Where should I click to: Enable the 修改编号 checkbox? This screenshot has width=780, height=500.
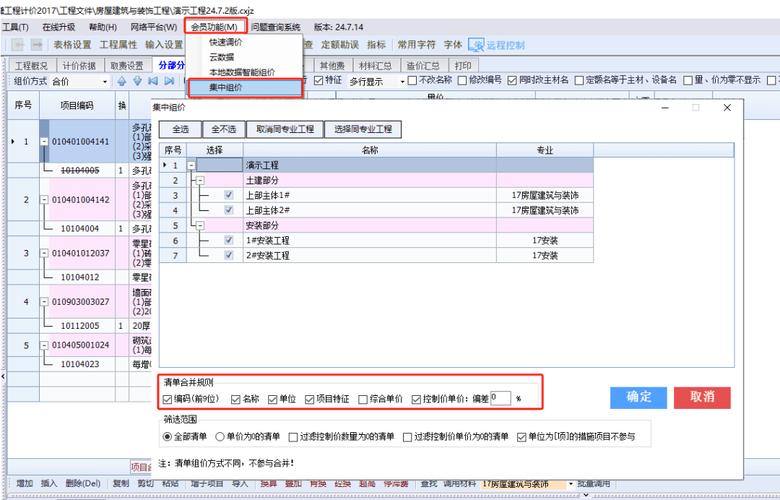(x=462, y=80)
